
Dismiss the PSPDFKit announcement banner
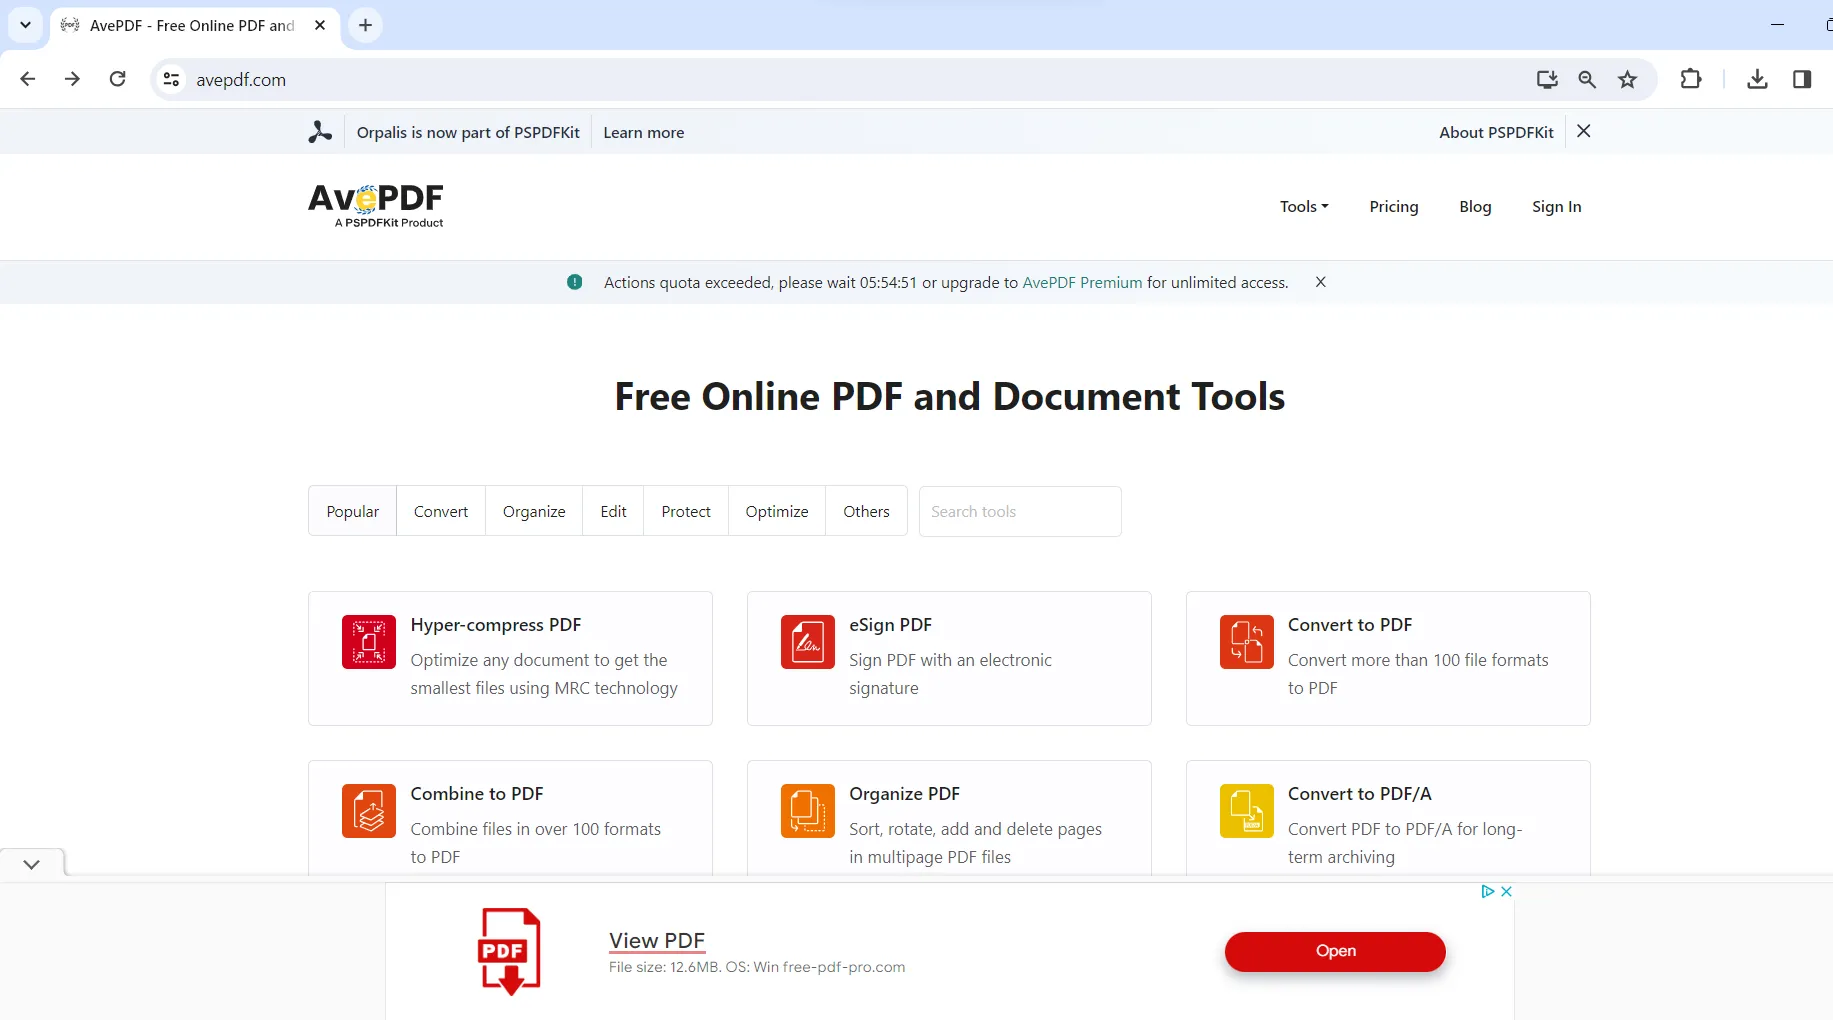pos(1584,131)
